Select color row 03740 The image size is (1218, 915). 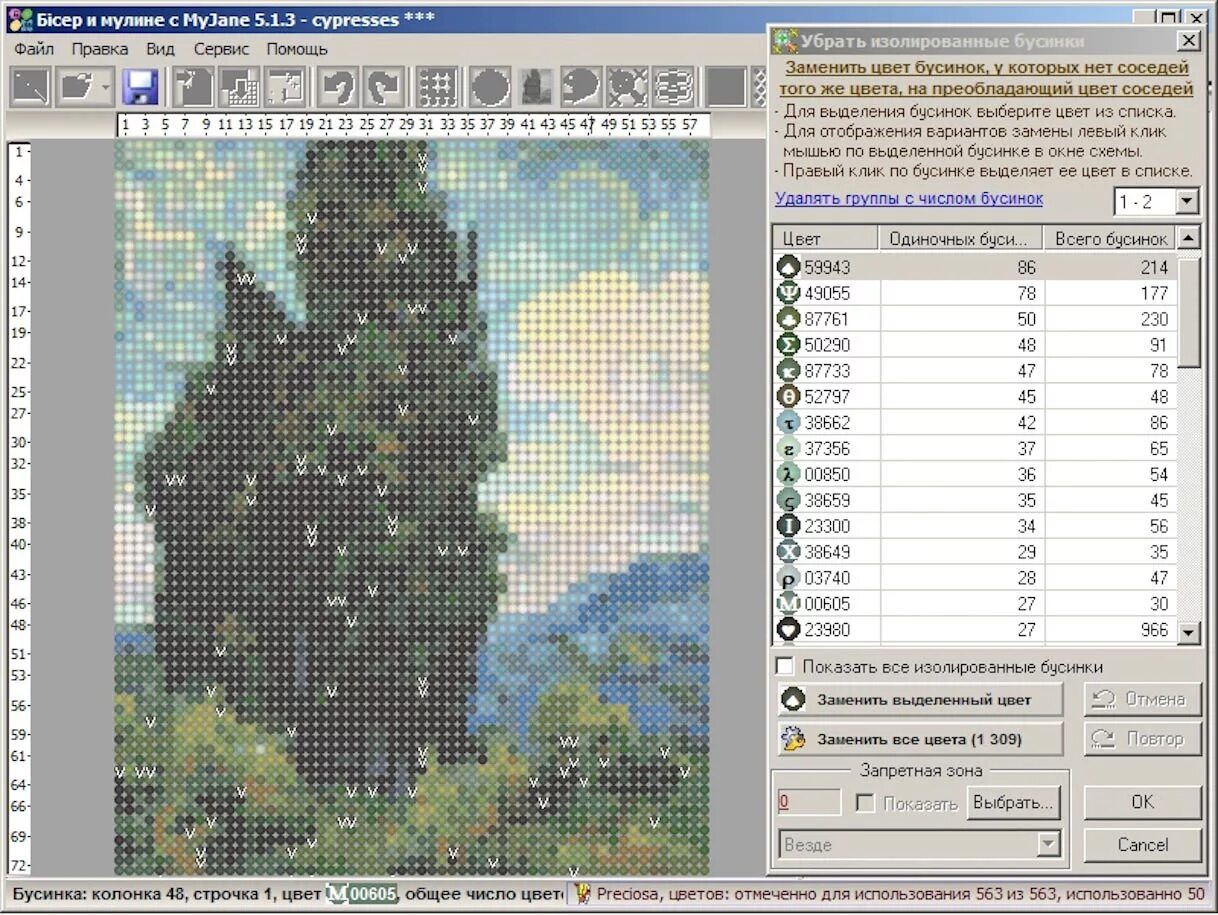(x=974, y=578)
